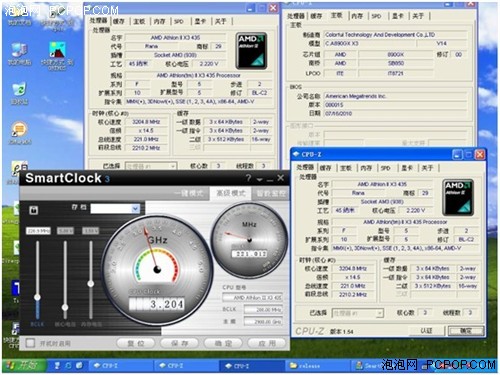The width and height of the screenshot is (500, 375).
Task: Click the core voltage value box above 核心电压 slider
Action: [x=65, y=231]
